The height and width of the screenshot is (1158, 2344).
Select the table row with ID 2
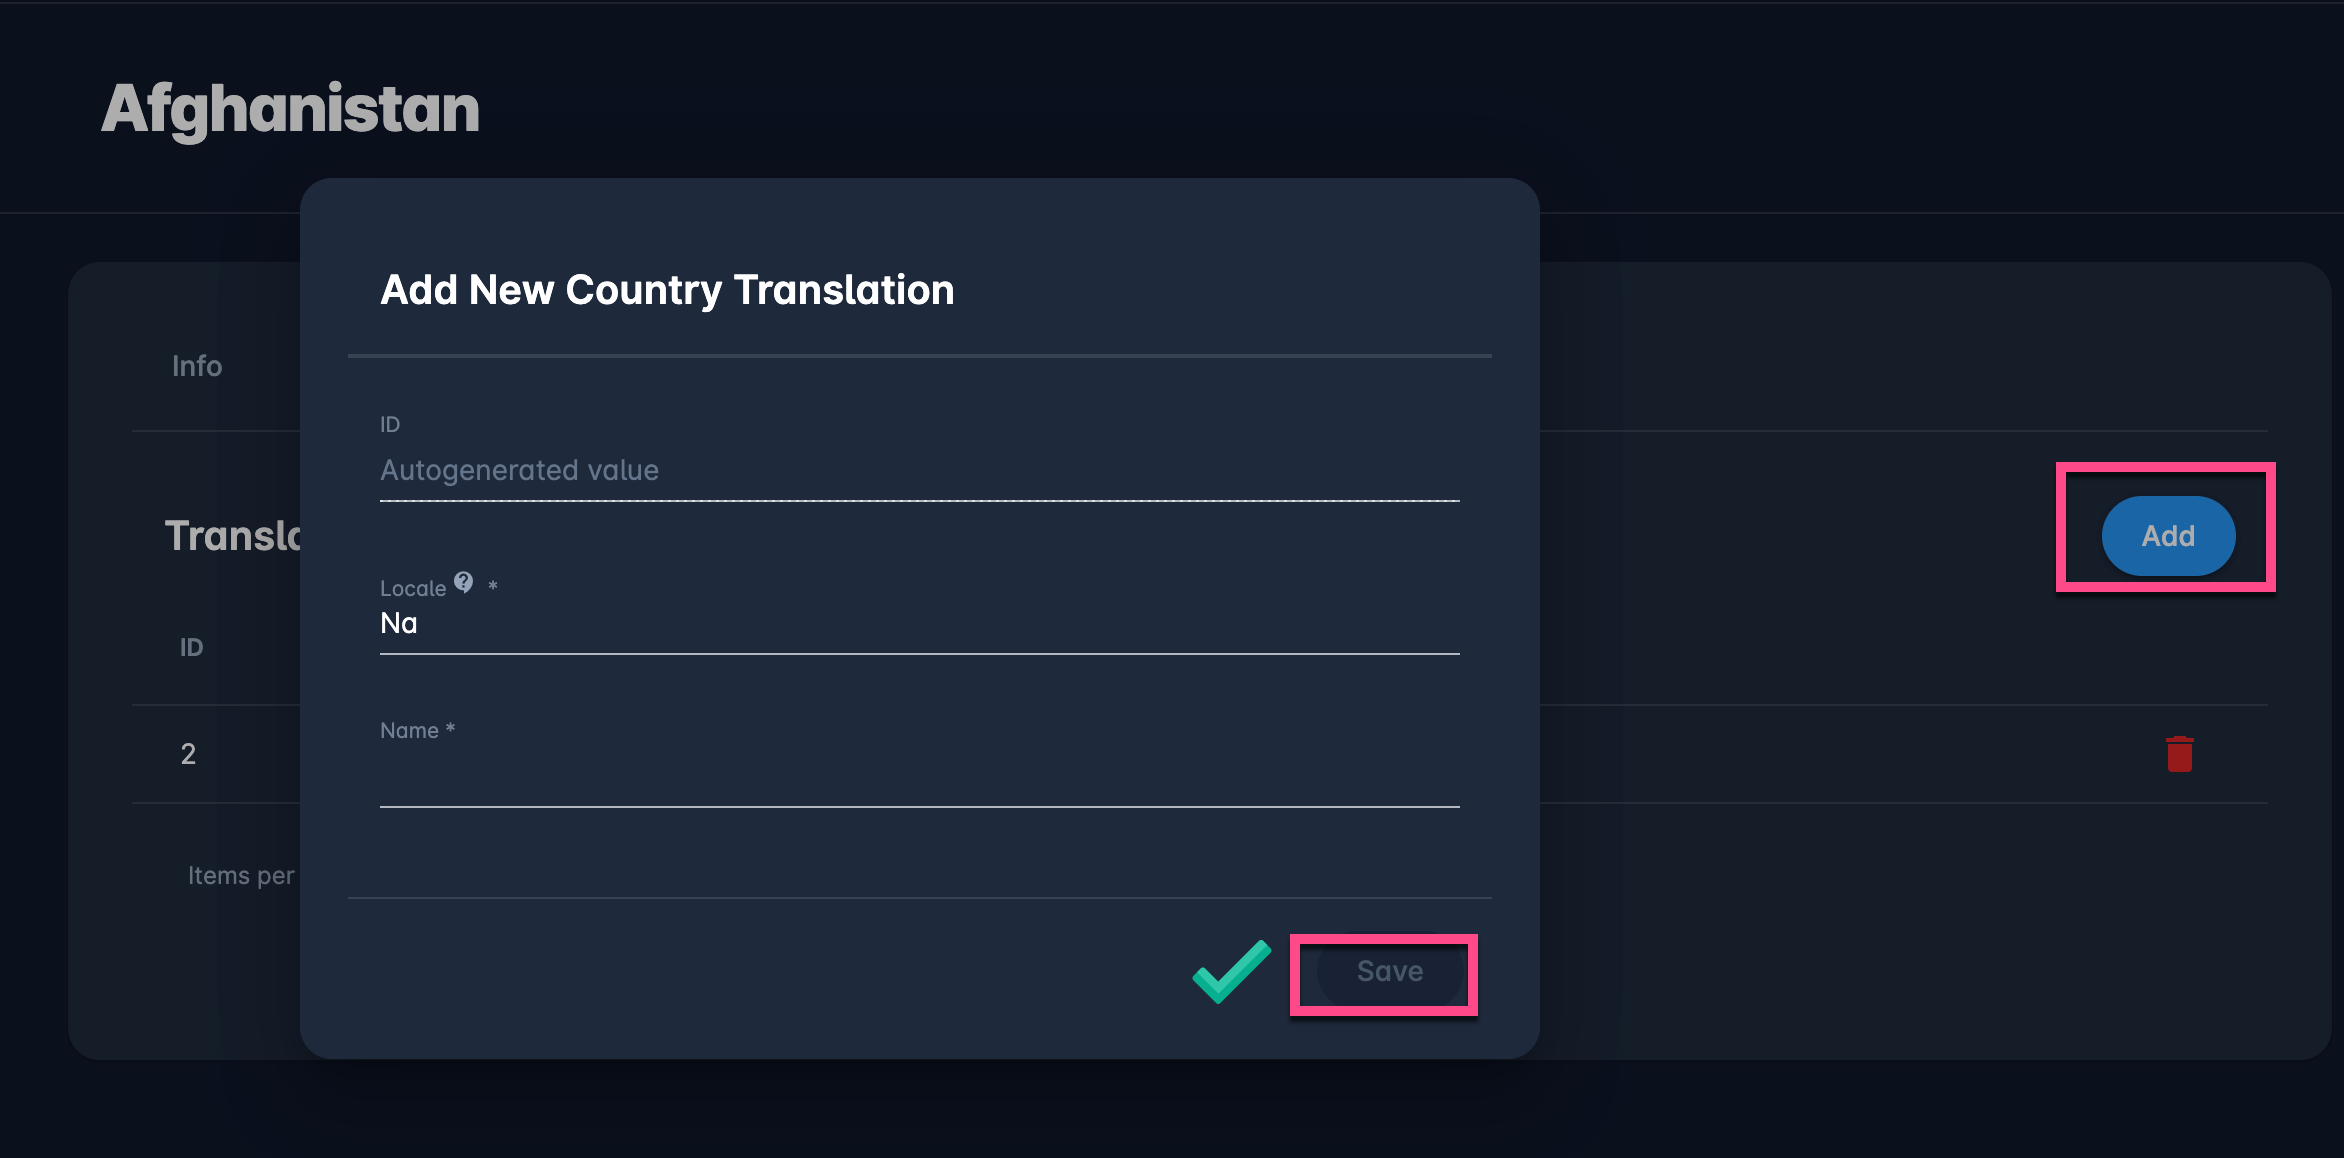point(188,754)
